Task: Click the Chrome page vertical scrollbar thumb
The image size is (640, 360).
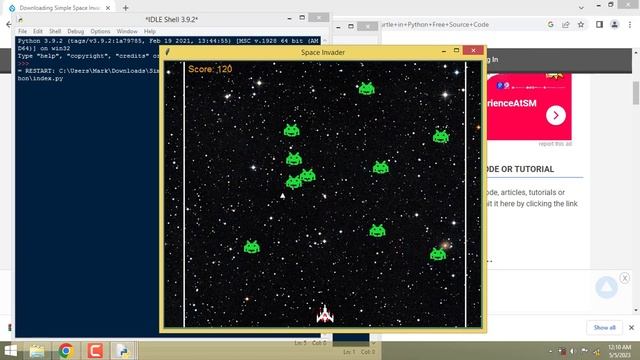Action: pyautogui.click(x=636, y=93)
